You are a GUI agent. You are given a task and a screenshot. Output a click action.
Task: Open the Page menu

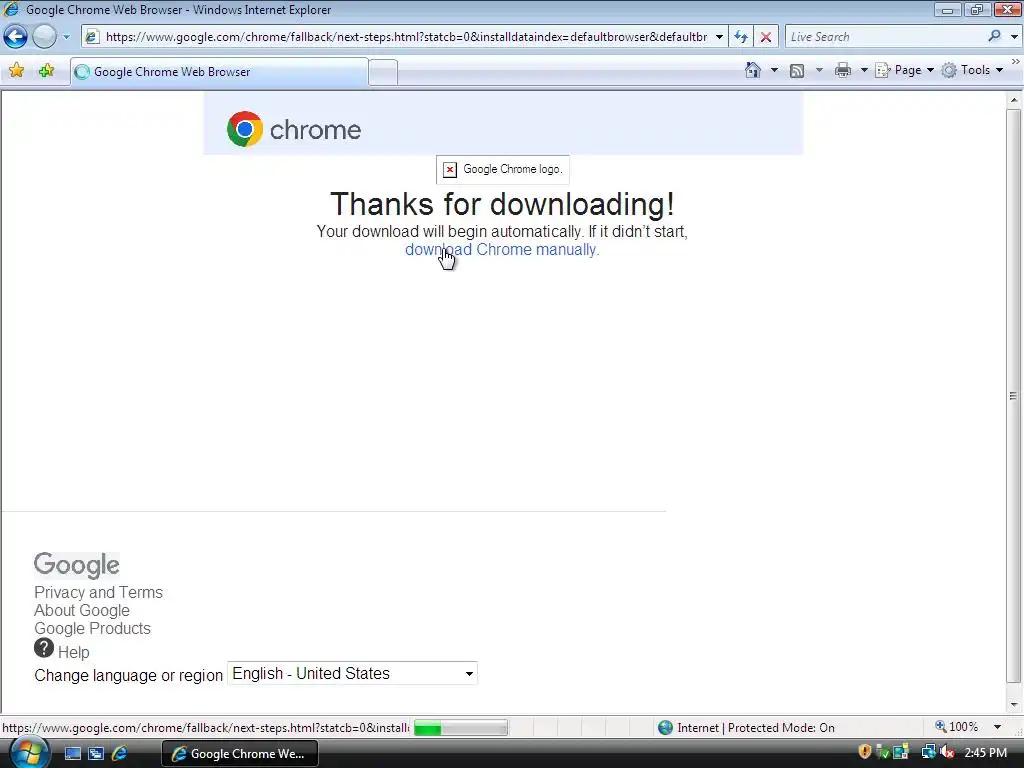click(x=904, y=70)
